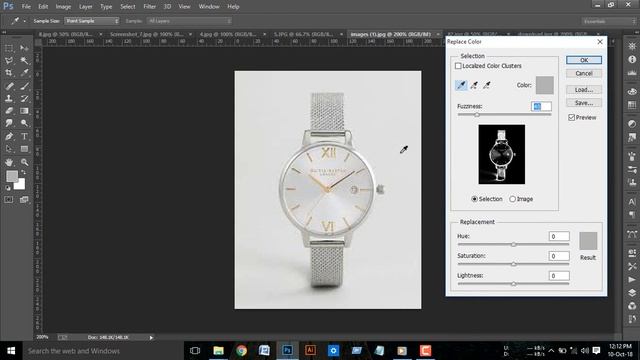This screenshot has width=640, height=360.
Task: Pick the Add to Sample eyedropper
Action: click(x=474, y=85)
